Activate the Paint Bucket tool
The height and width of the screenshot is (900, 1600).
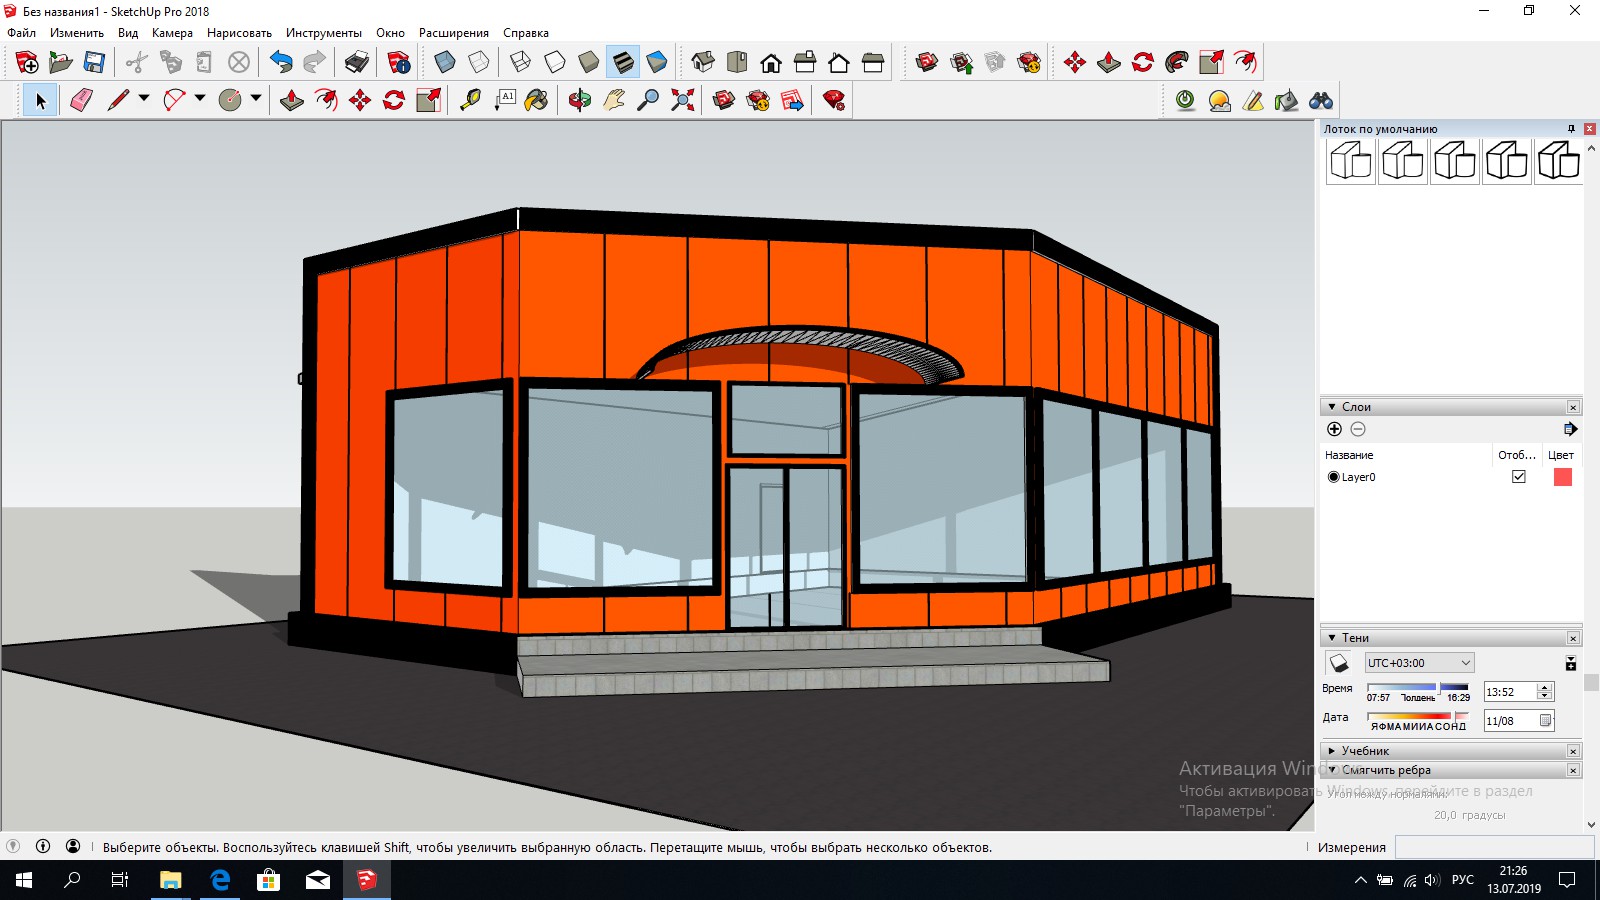tap(537, 100)
